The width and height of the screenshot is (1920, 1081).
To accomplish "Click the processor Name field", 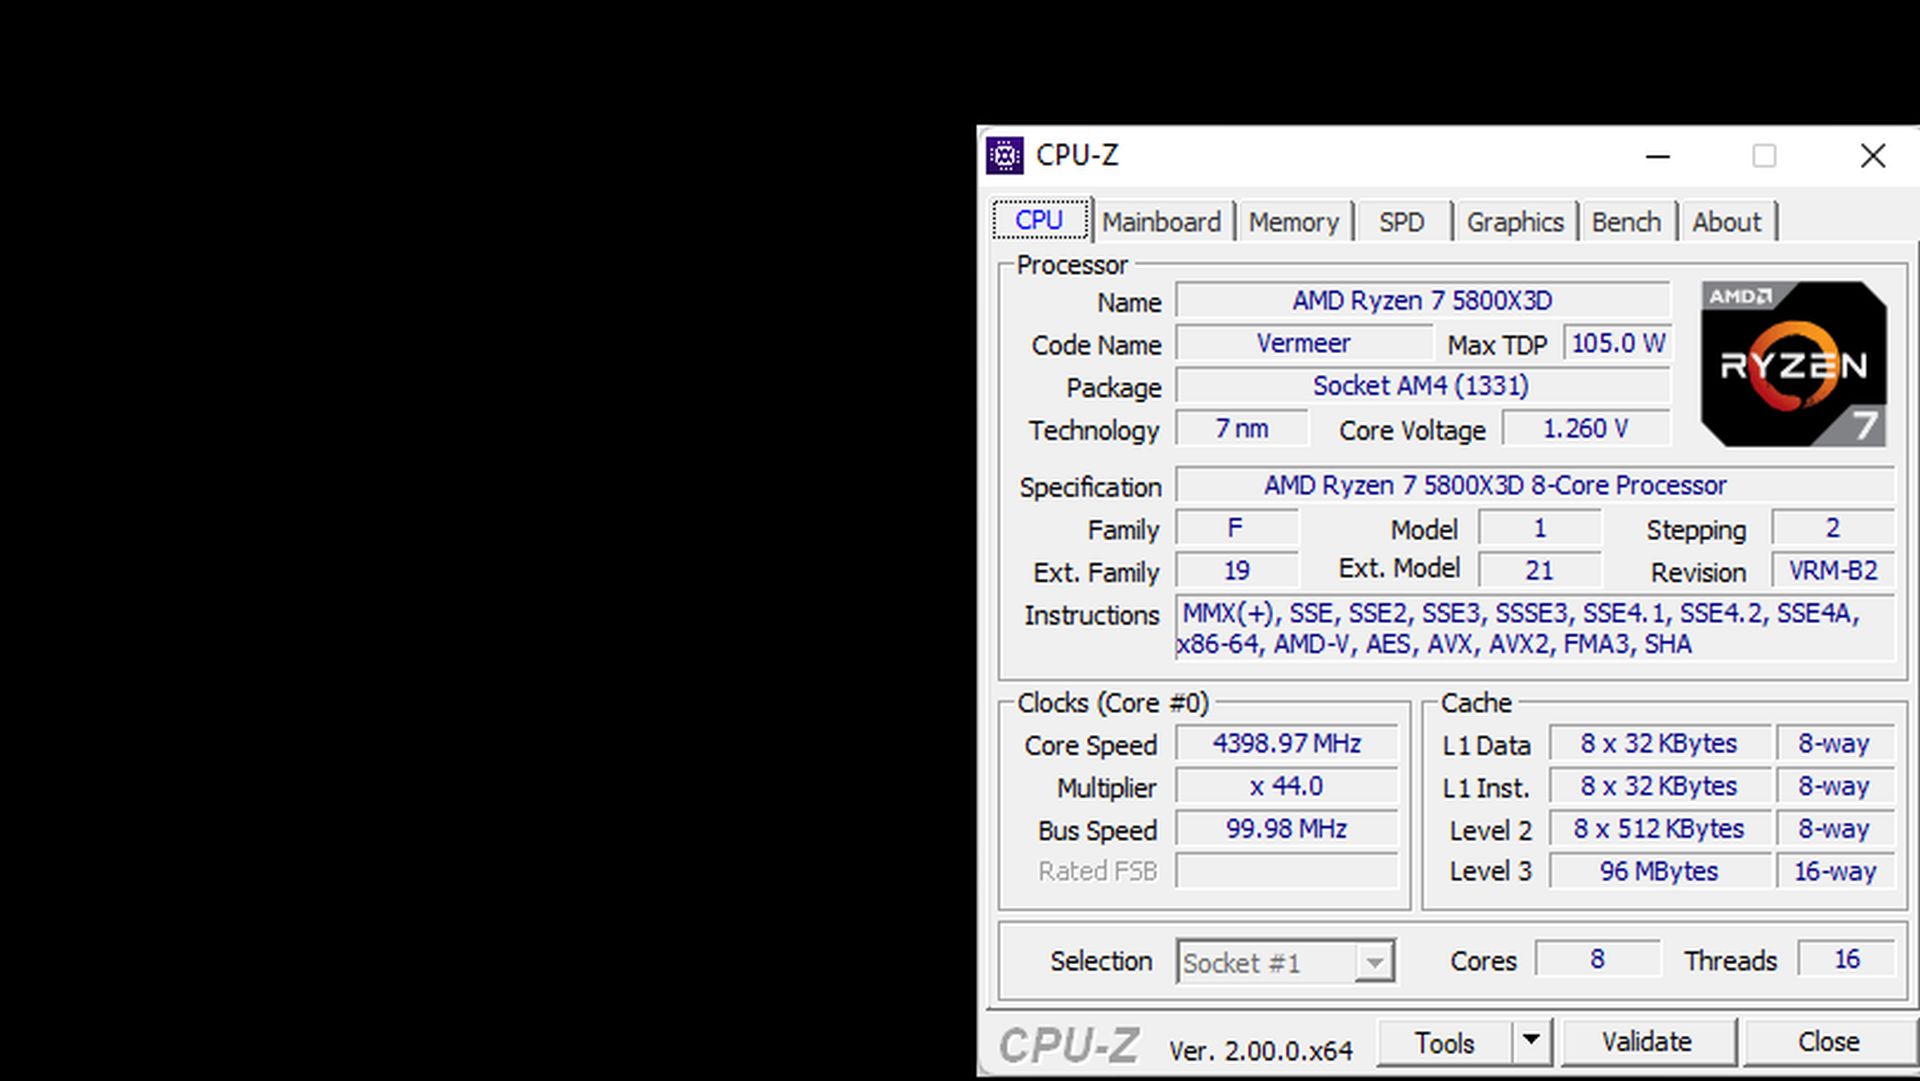I will [x=1422, y=300].
